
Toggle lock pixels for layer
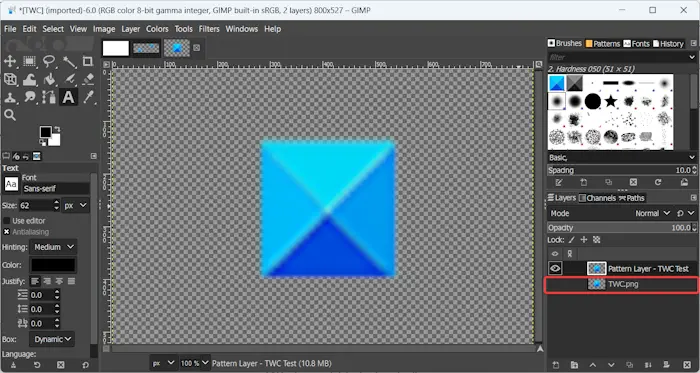(x=571, y=240)
